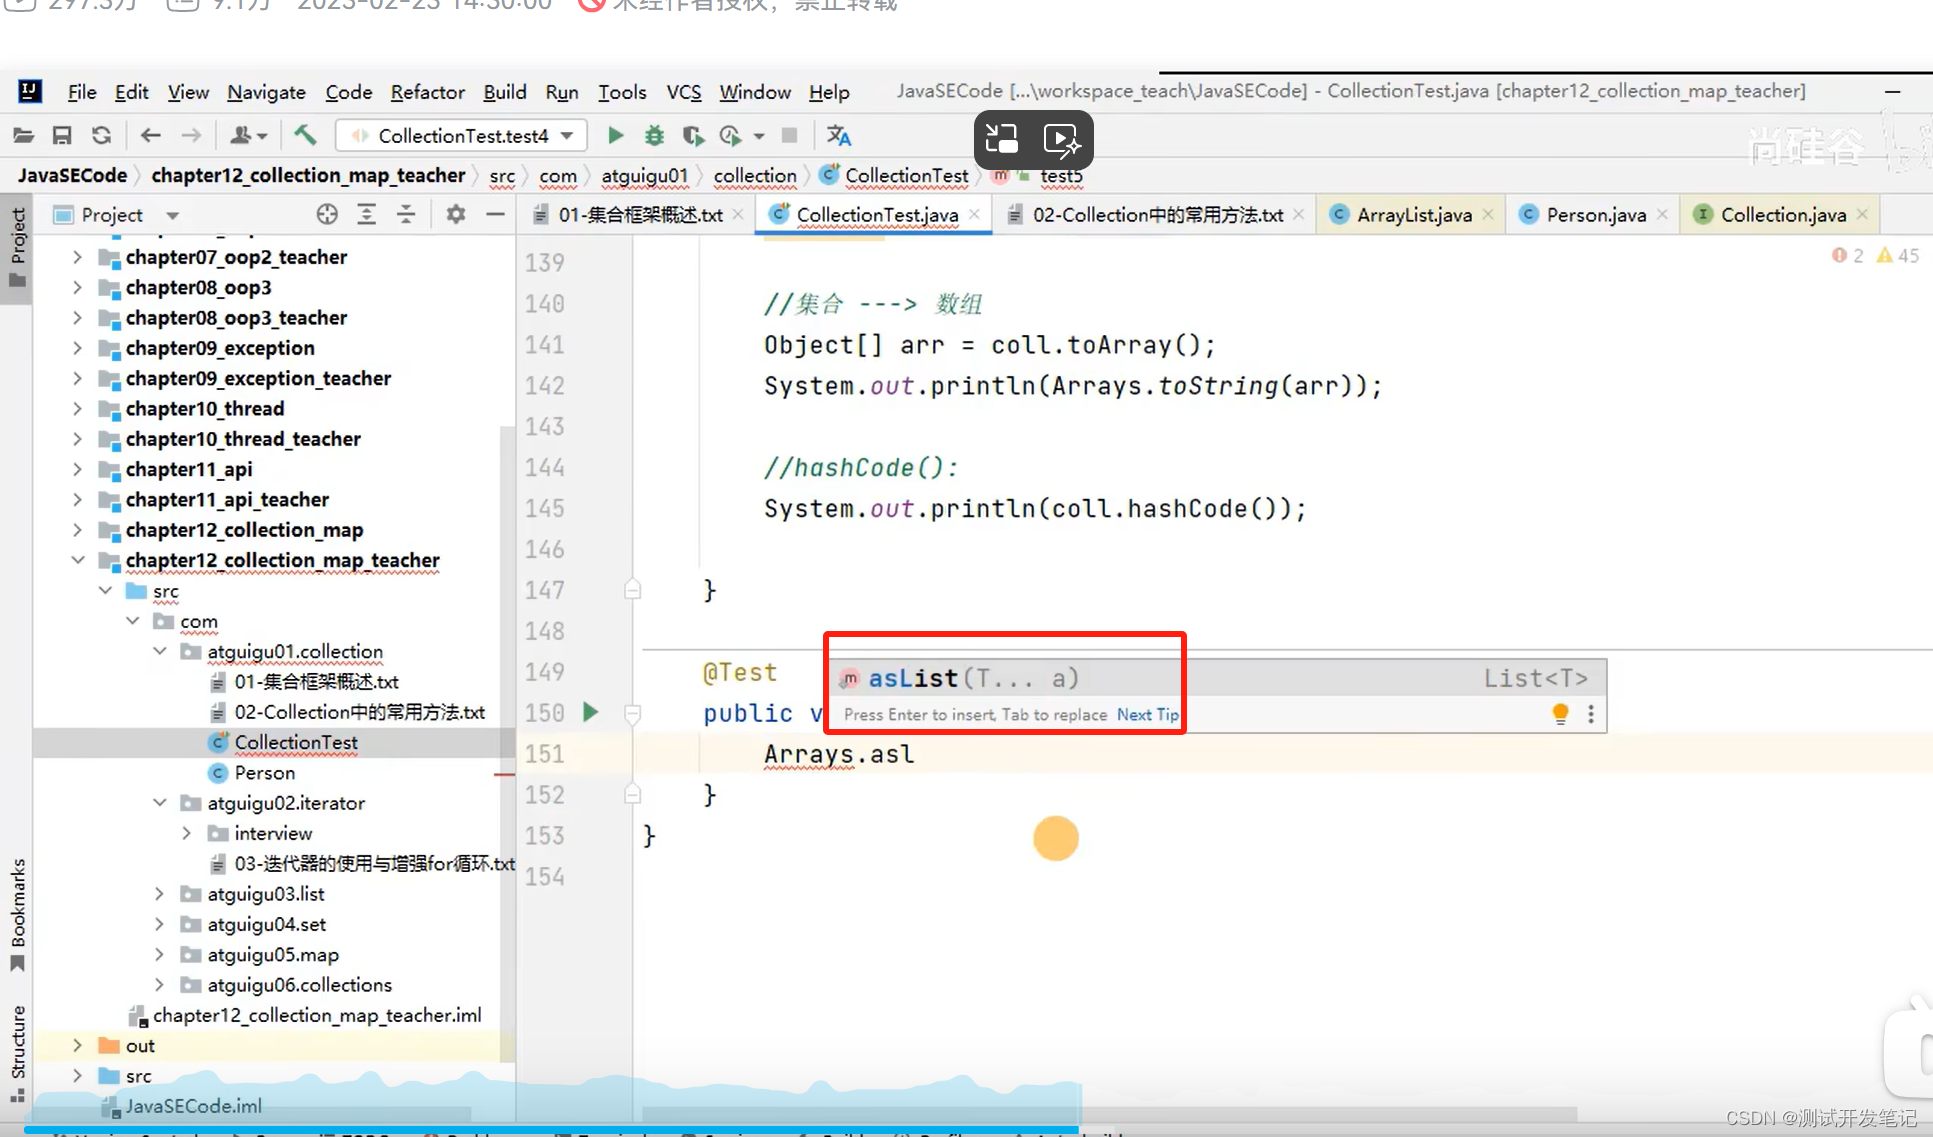Expand all icon in Project panel
The width and height of the screenshot is (1933, 1137).
click(366, 214)
